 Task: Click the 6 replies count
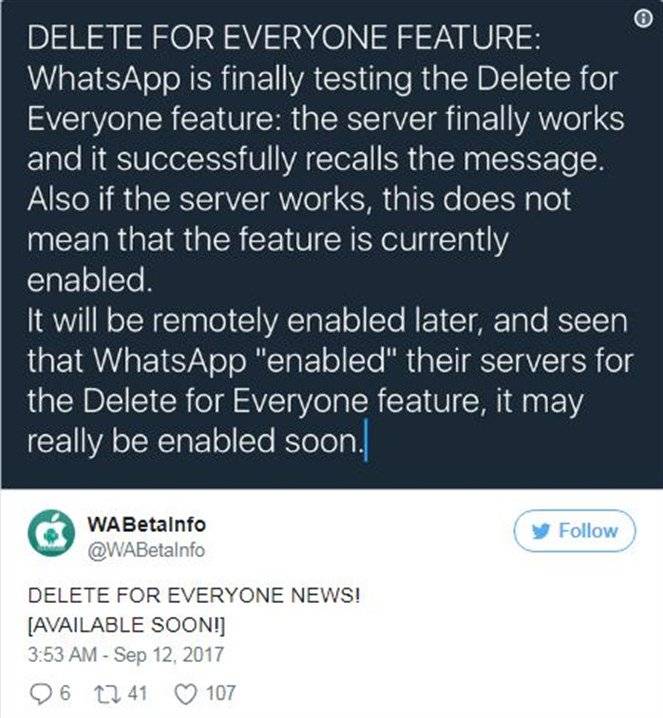[65, 693]
